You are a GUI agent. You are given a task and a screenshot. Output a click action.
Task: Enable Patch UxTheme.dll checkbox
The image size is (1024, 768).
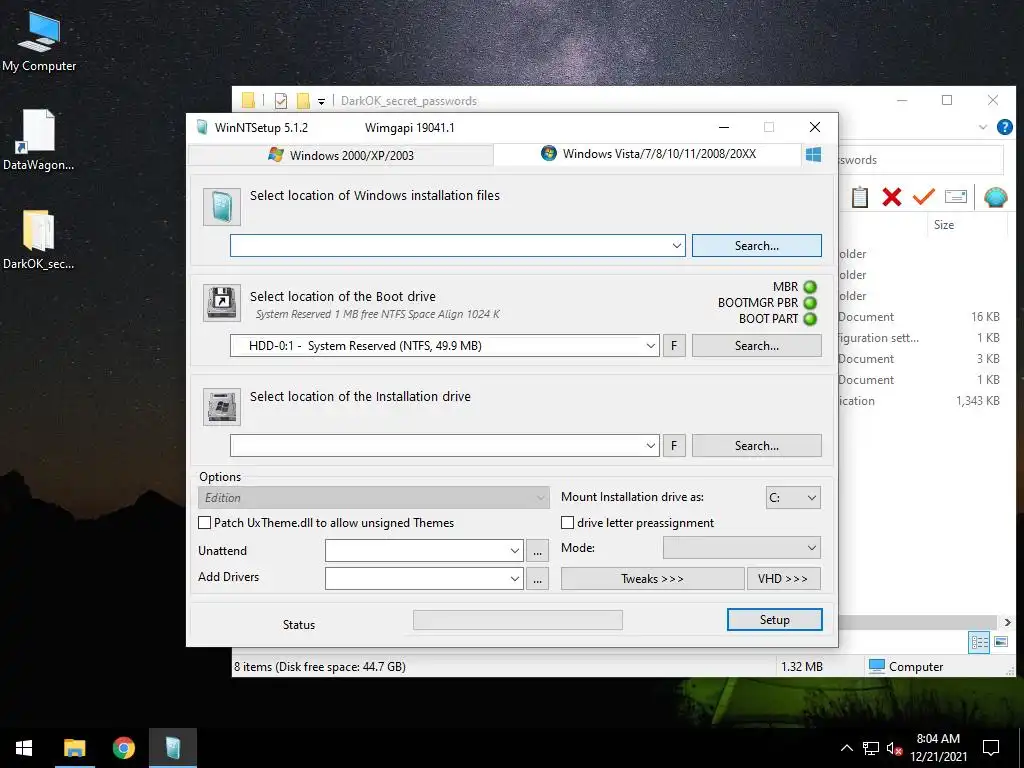[x=204, y=523]
